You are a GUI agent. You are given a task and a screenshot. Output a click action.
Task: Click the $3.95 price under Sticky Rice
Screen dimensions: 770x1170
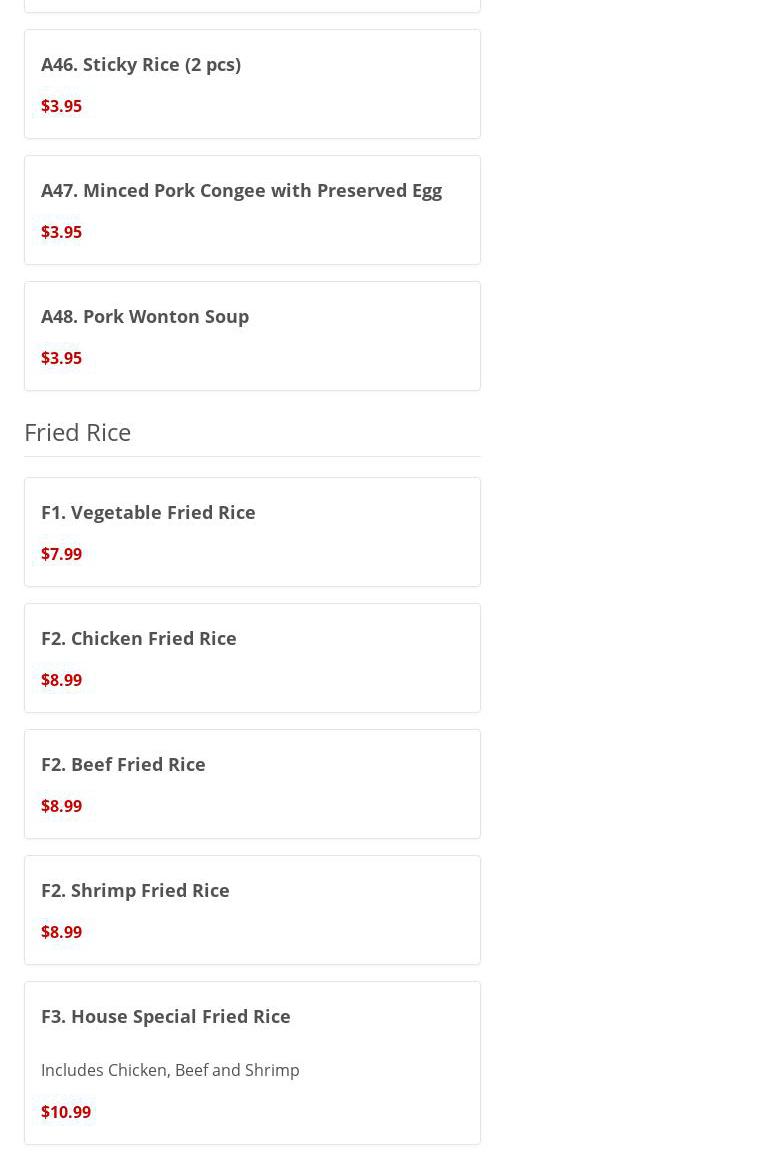click(x=62, y=106)
